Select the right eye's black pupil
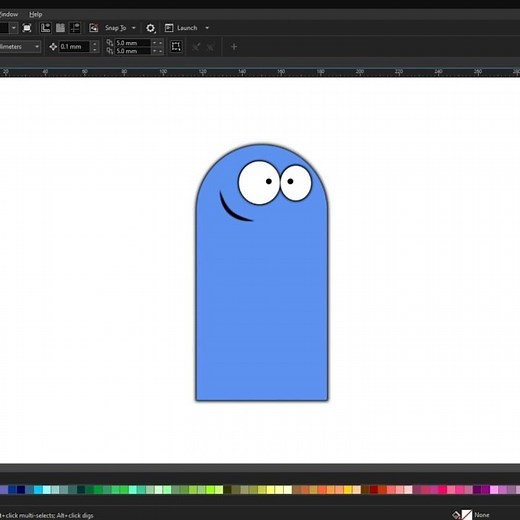The width and height of the screenshot is (520, 520). click(x=290, y=181)
